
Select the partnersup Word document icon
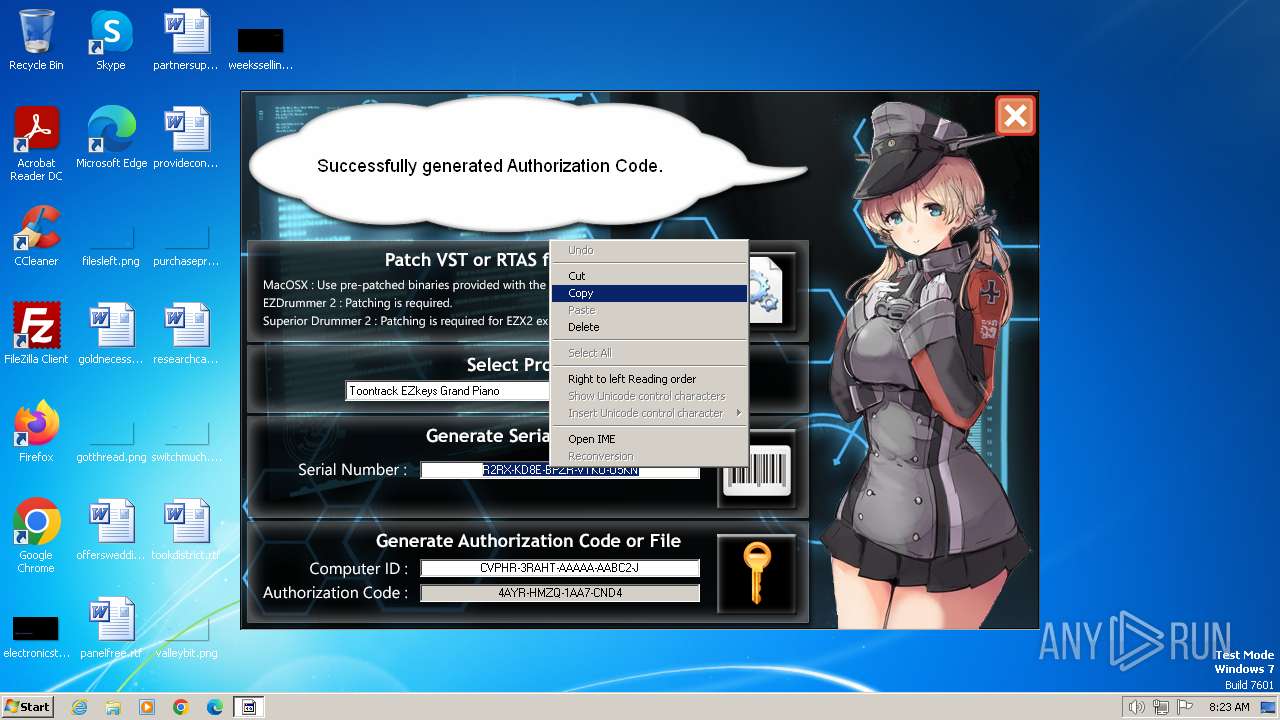click(186, 40)
